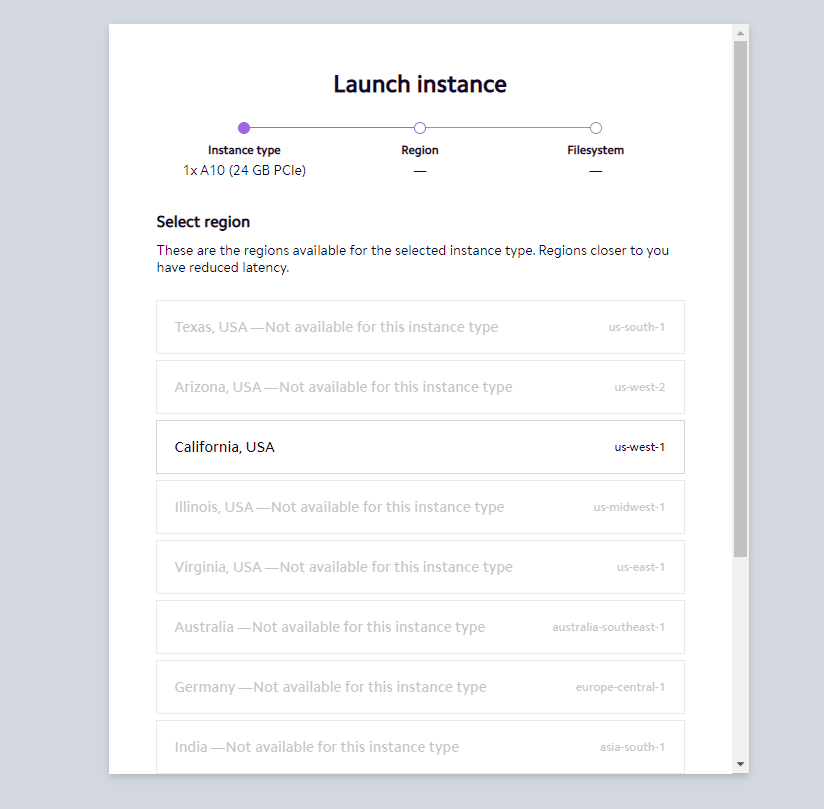The width and height of the screenshot is (824, 809).
Task: Click the Launch instance title
Action: (420, 84)
